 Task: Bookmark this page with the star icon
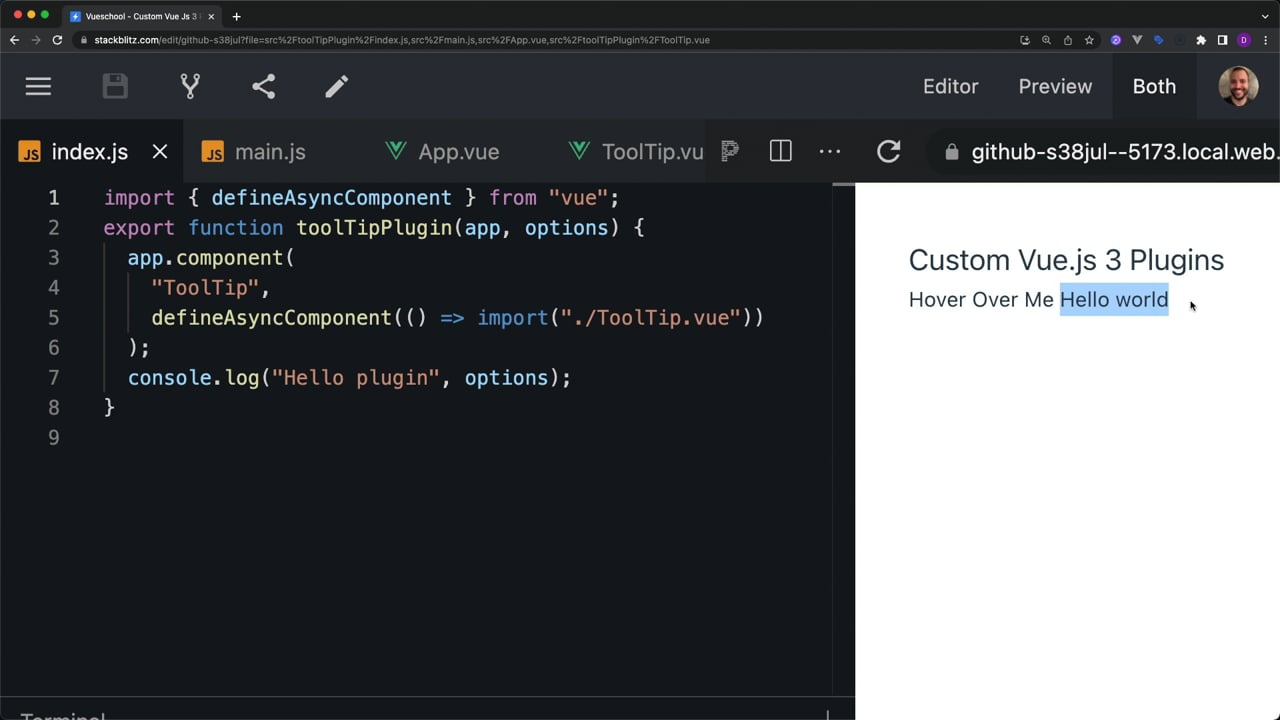coord(1089,40)
